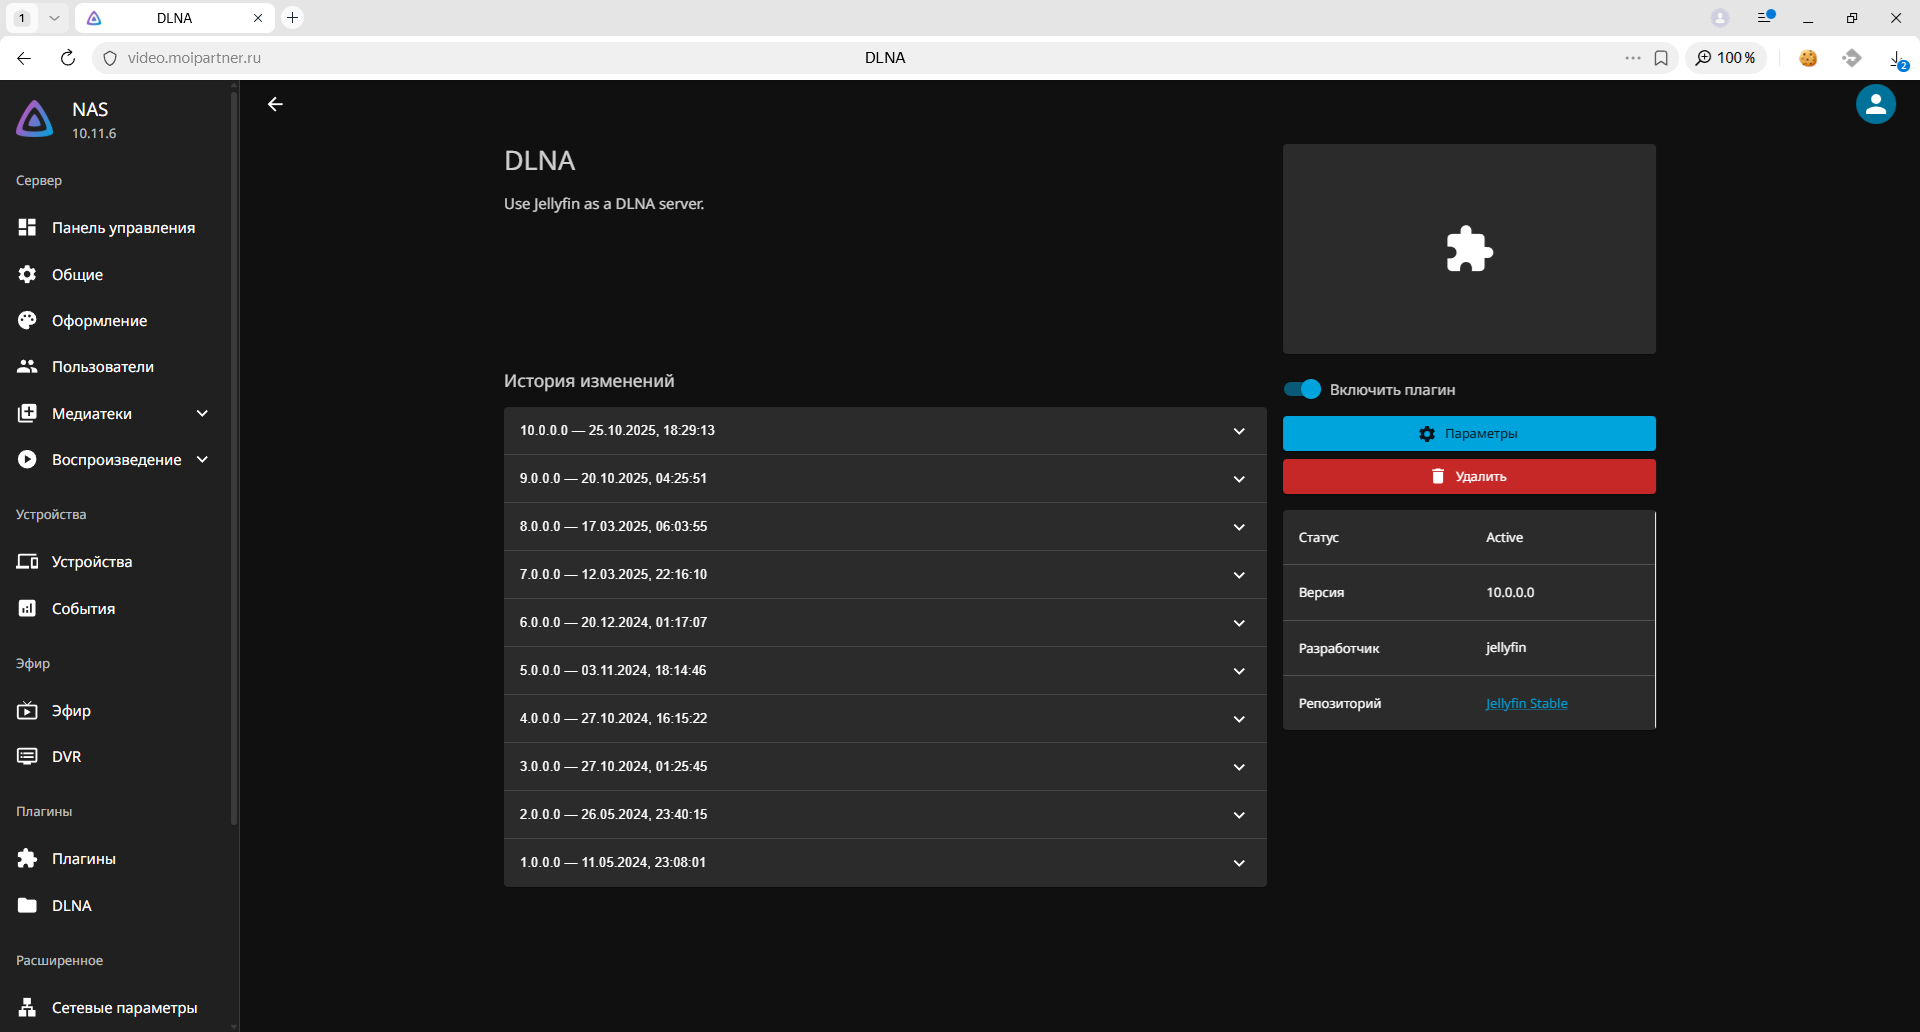Open Оформление branding settings

coord(99,321)
